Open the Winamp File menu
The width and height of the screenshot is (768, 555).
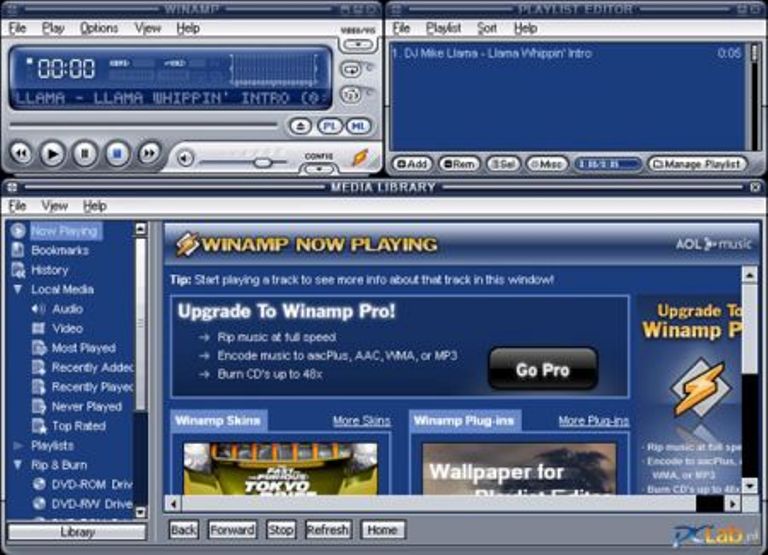coord(17,28)
